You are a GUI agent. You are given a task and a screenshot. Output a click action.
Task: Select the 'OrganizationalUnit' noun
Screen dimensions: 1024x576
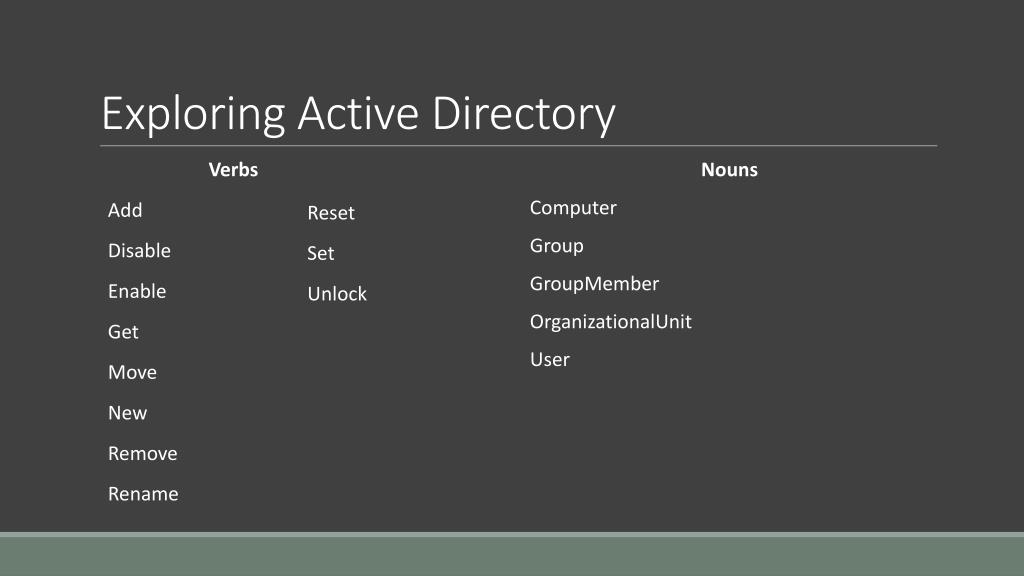point(611,322)
